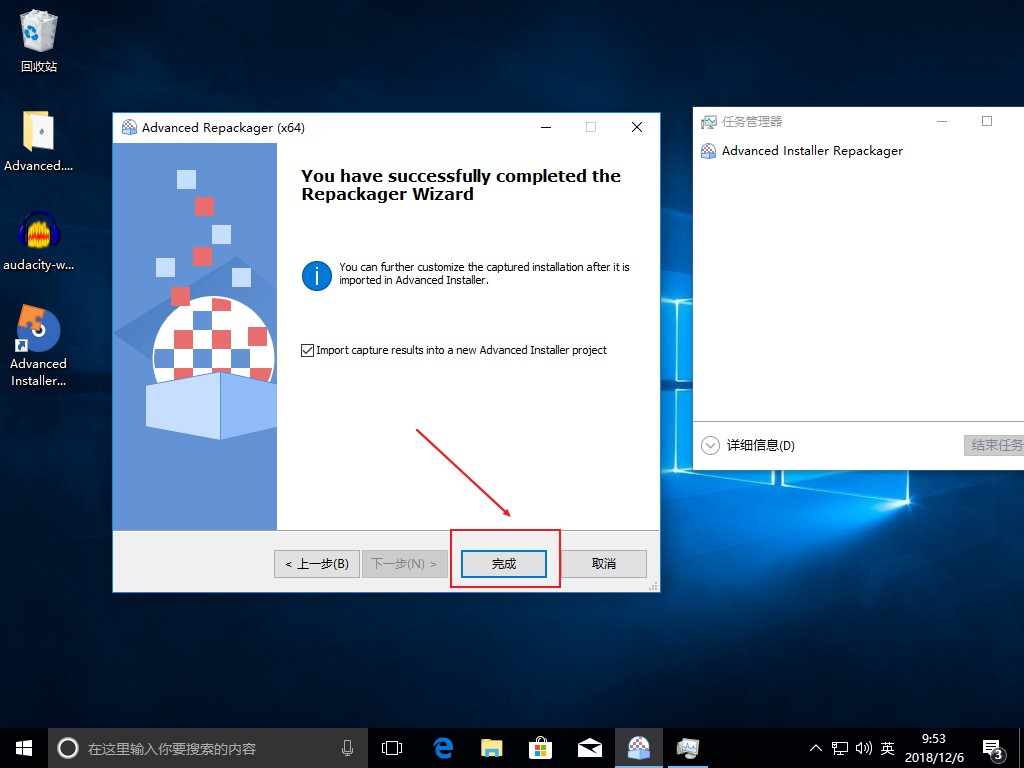Open Mail app from taskbar
This screenshot has height=768, width=1024.
click(x=590, y=748)
